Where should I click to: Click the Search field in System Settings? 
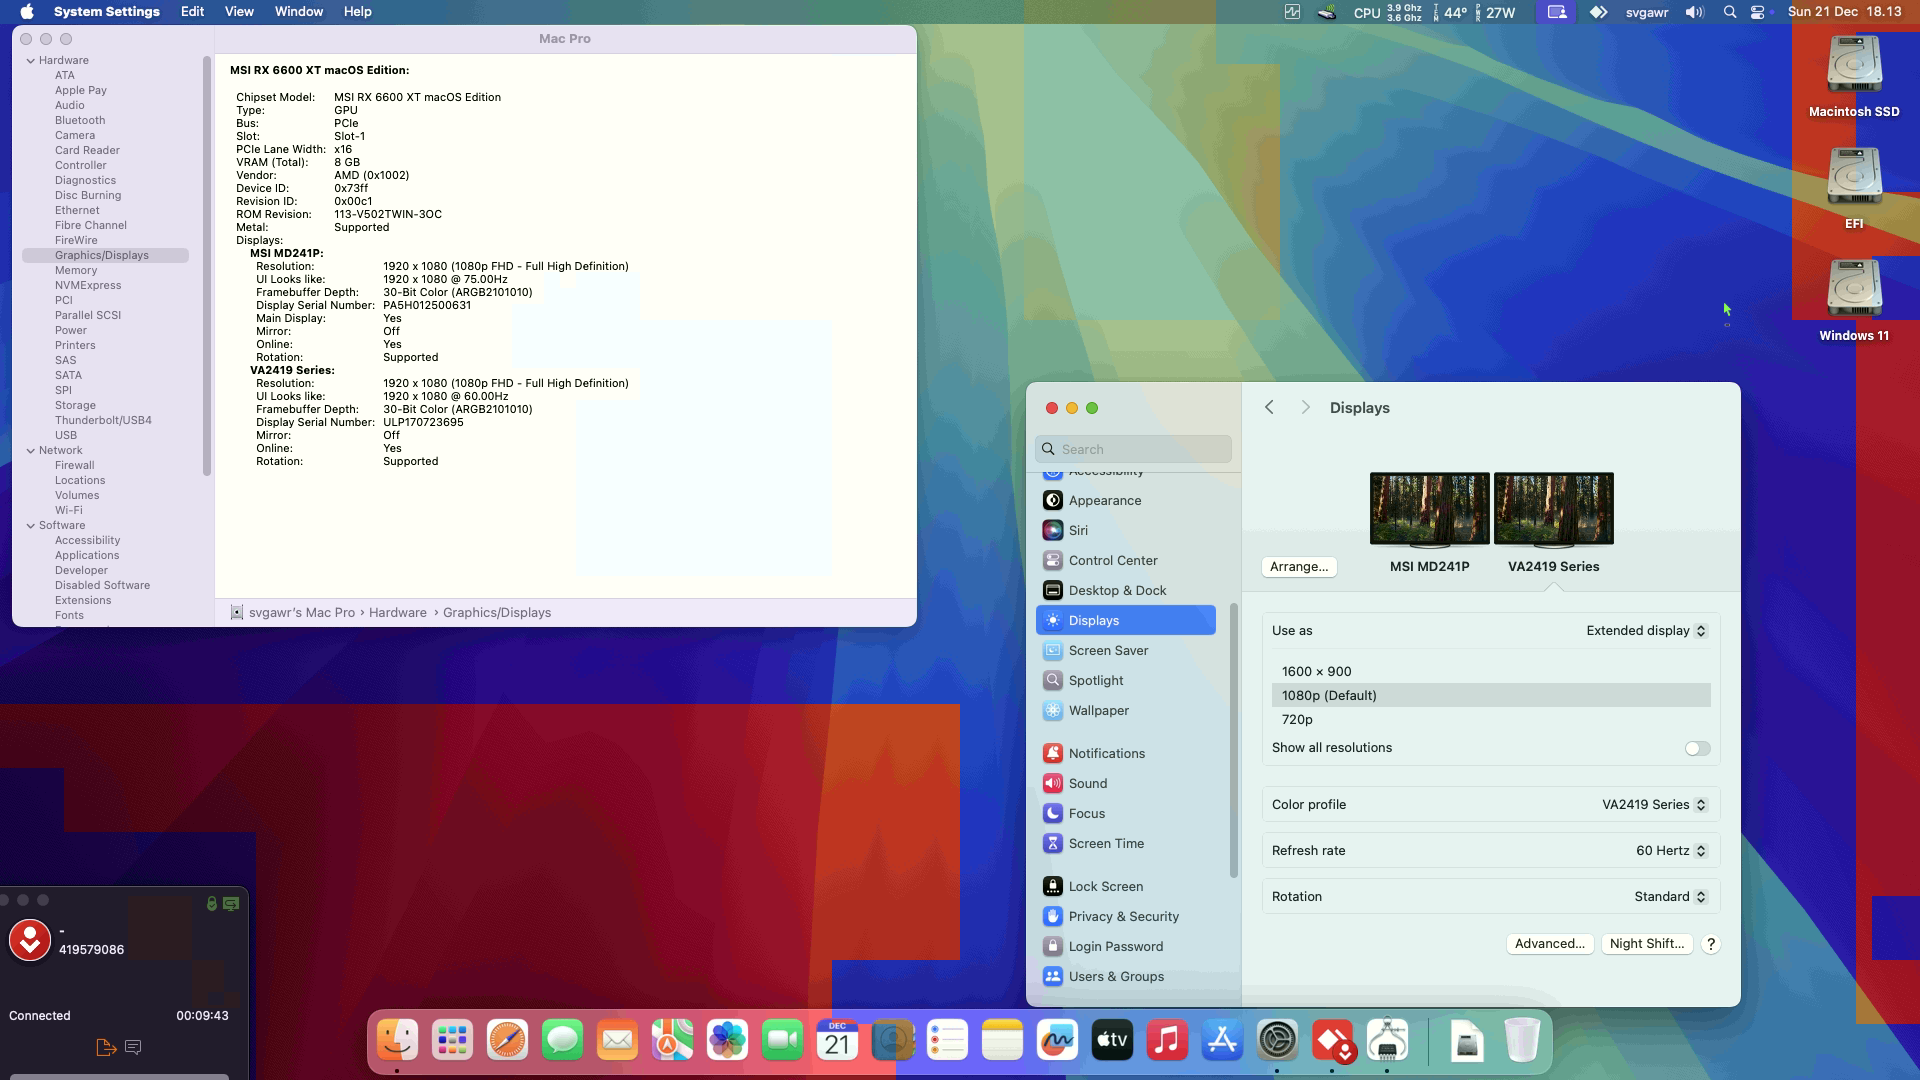click(1133, 450)
